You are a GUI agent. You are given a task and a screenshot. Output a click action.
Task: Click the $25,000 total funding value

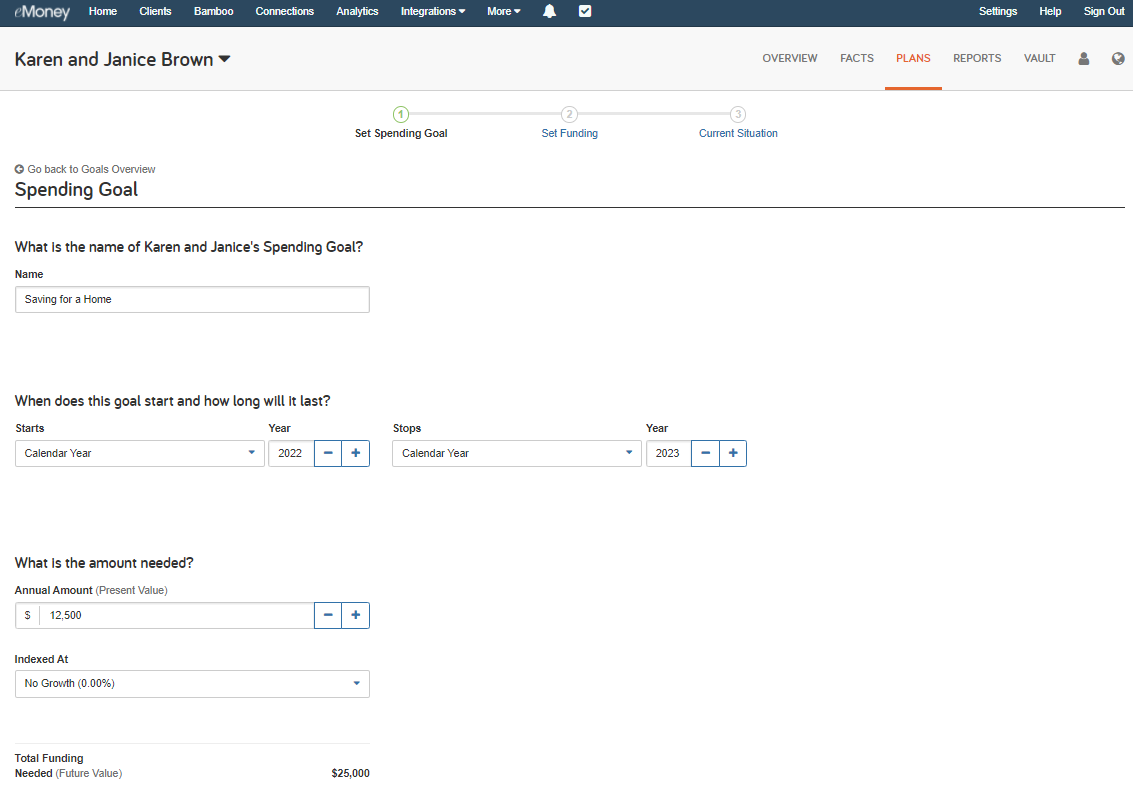point(350,773)
